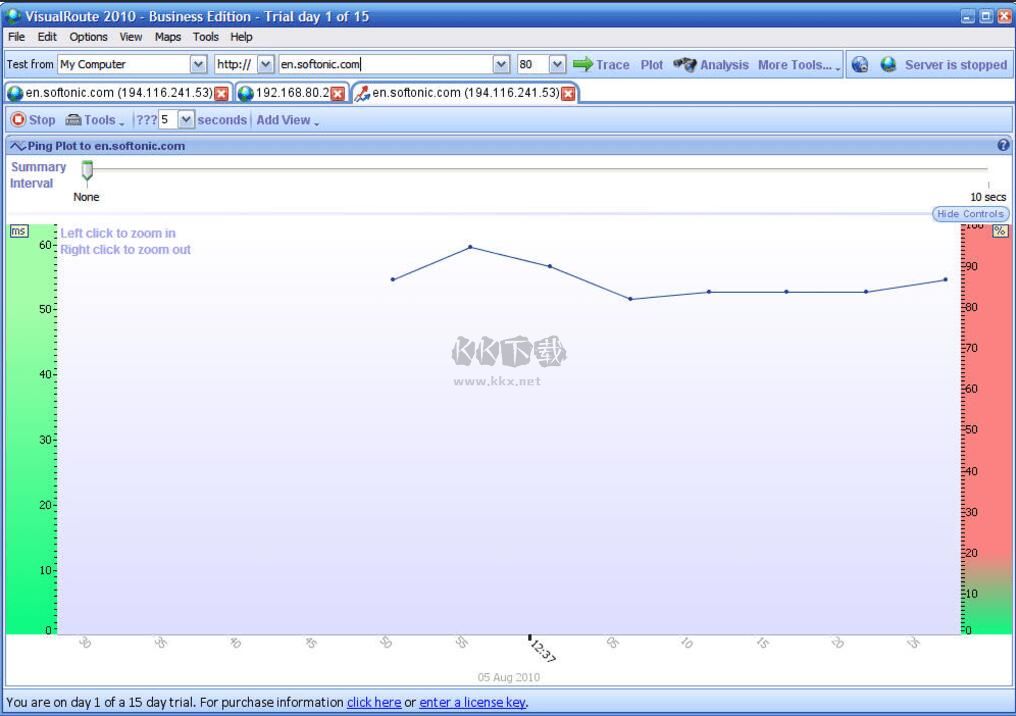Open the http:// protocol dropdown
Image resolution: width=1016 pixels, height=716 pixels.
click(x=265, y=65)
